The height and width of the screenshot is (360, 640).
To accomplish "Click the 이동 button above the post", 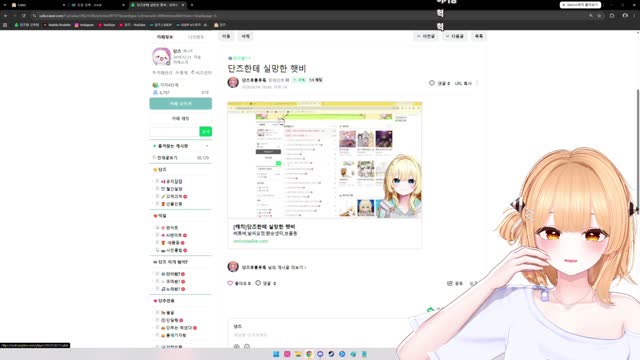I will click(226, 36).
